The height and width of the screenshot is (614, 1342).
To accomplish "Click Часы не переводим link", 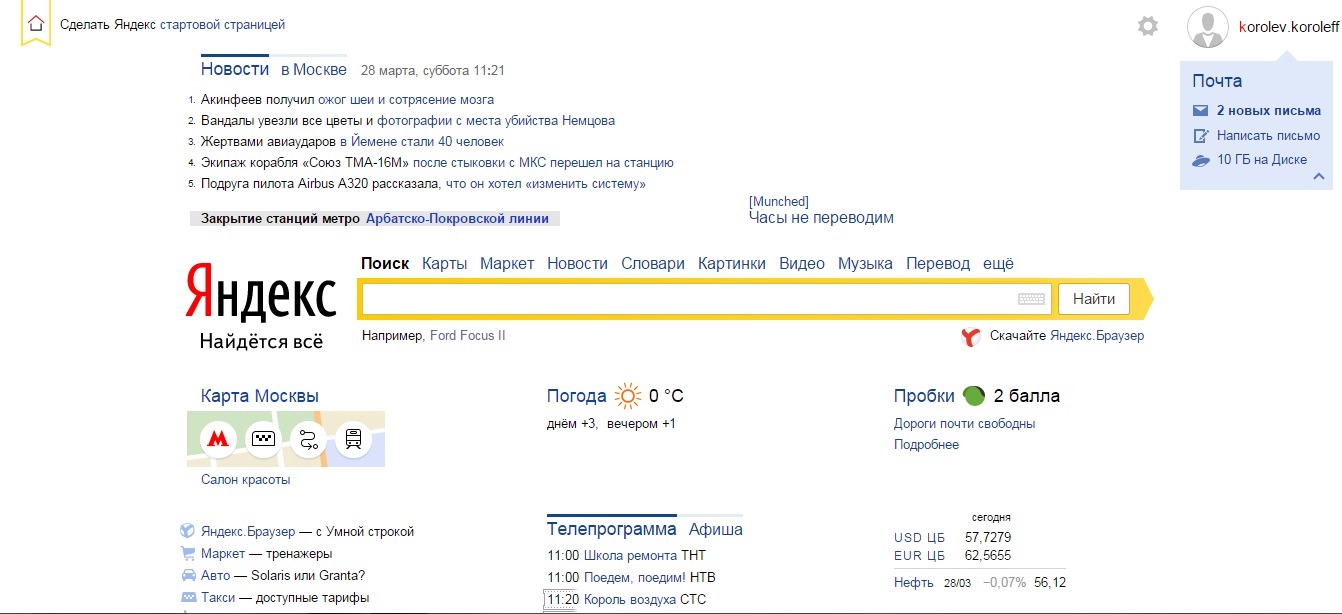I will (821, 218).
